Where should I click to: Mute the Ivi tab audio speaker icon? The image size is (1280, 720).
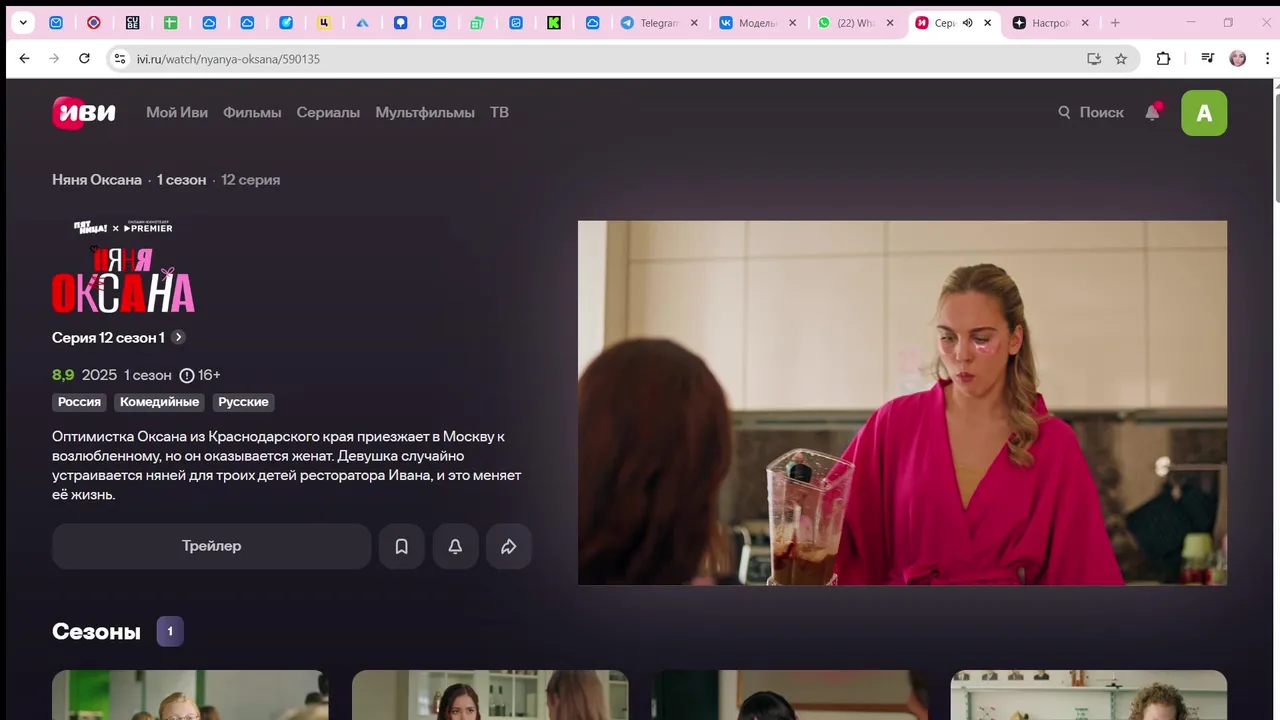coord(967,22)
